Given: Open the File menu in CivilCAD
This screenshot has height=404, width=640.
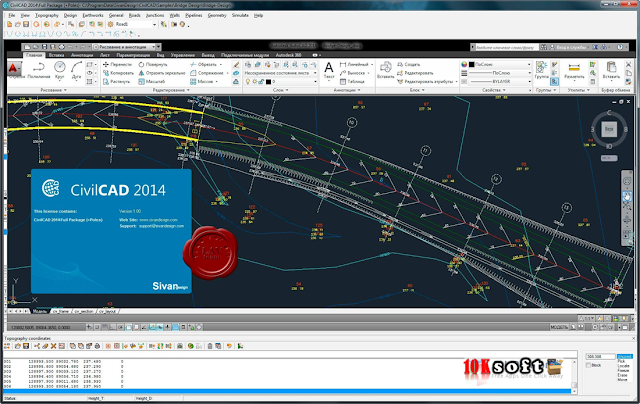Looking at the screenshot, I should [x=12, y=16].
